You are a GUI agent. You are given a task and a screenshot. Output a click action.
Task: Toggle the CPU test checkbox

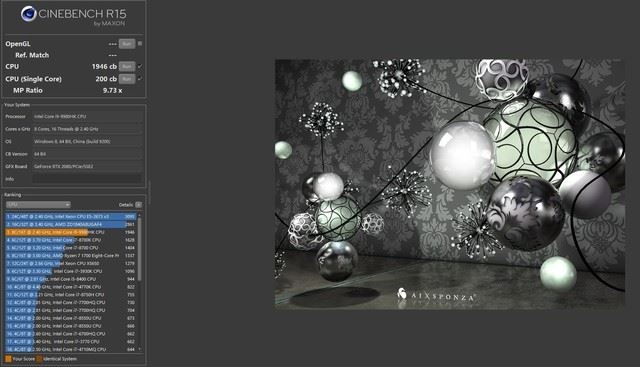(x=140, y=66)
